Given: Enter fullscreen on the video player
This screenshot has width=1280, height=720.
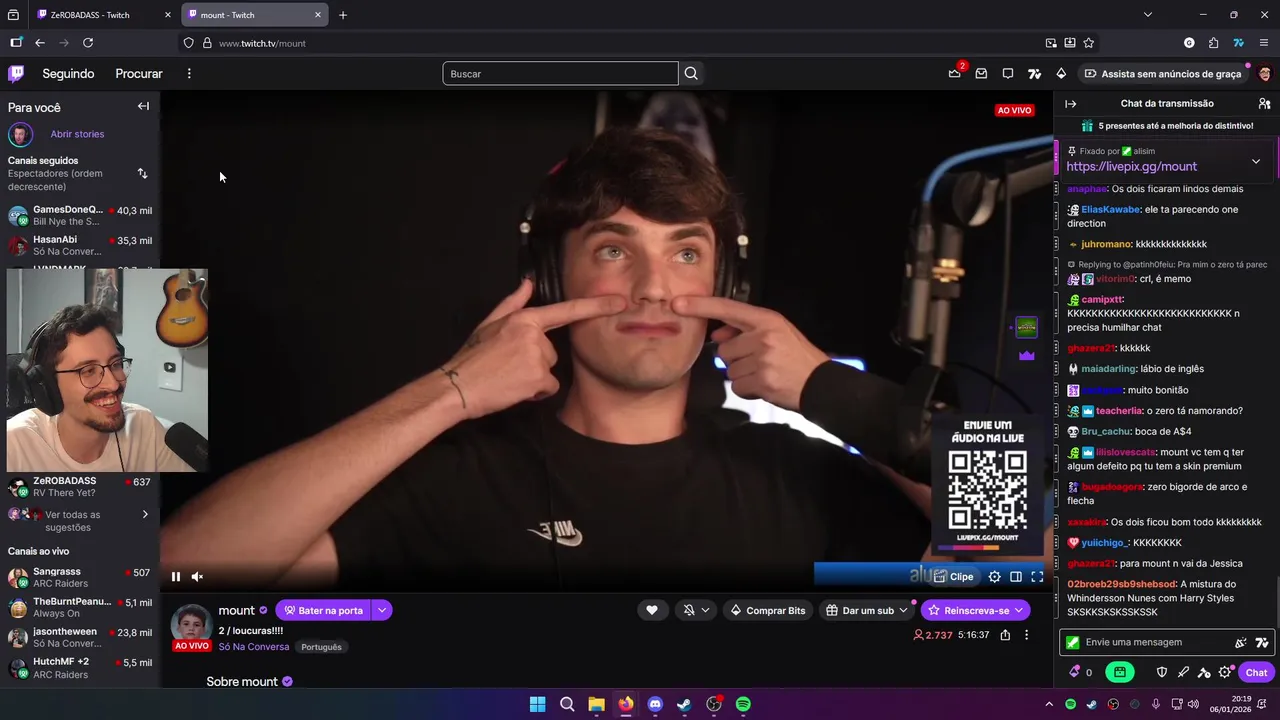Looking at the screenshot, I should point(1037,576).
